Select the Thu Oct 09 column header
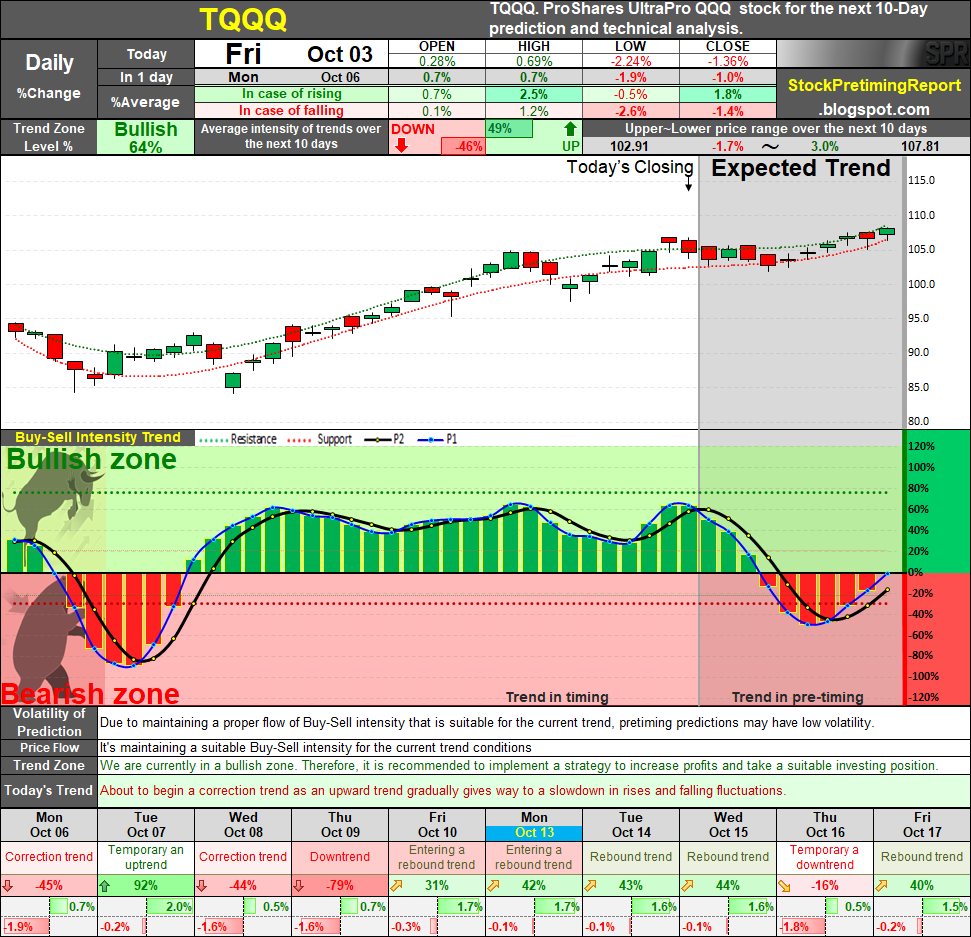Viewport: 971px width, 937px height. pos(340,825)
